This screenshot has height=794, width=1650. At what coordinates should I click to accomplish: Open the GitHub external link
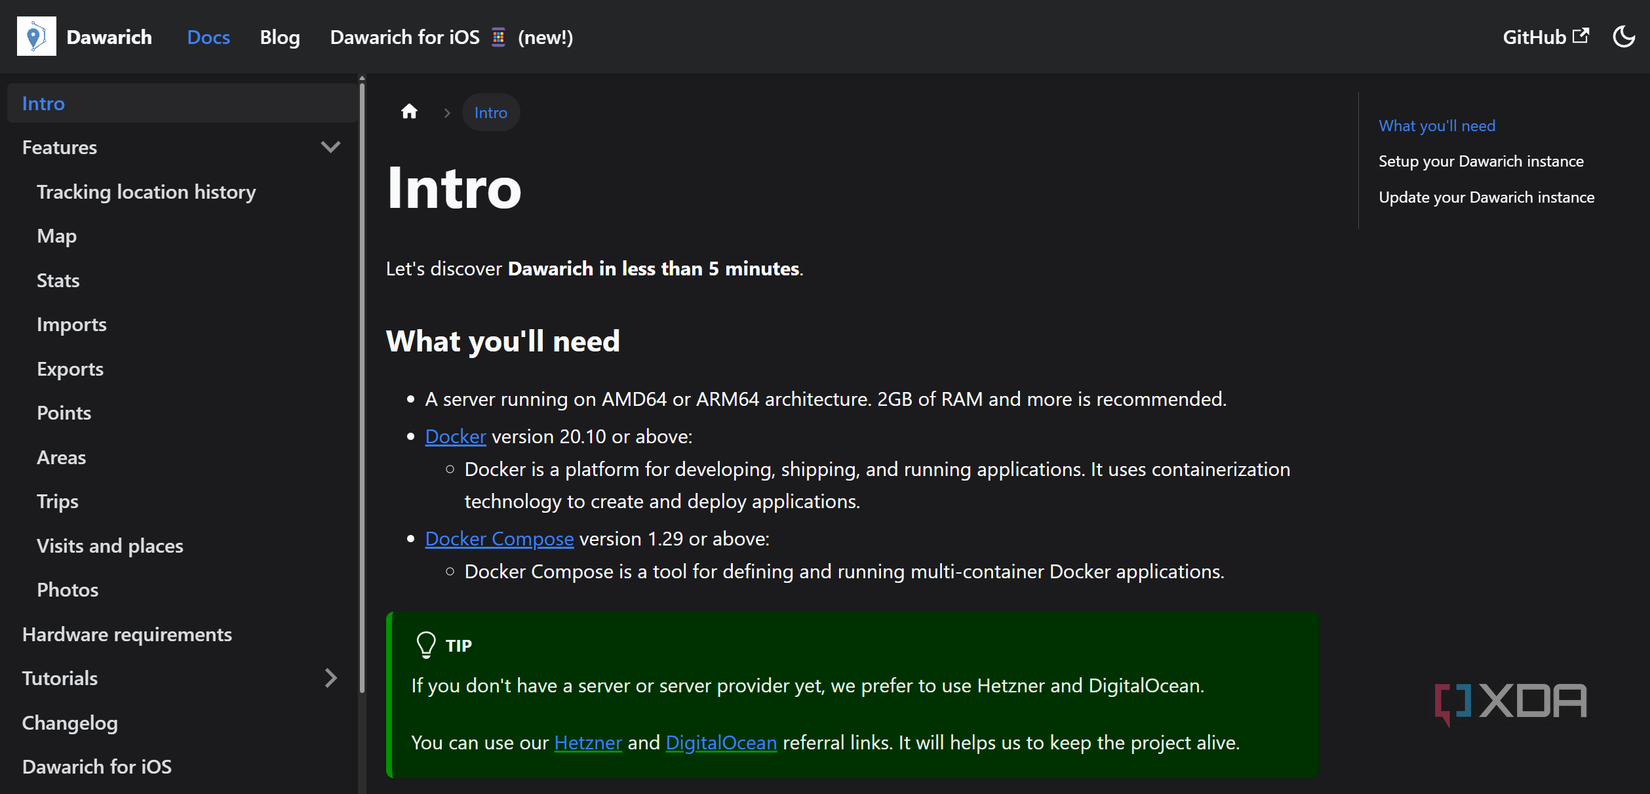pos(1545,37)
